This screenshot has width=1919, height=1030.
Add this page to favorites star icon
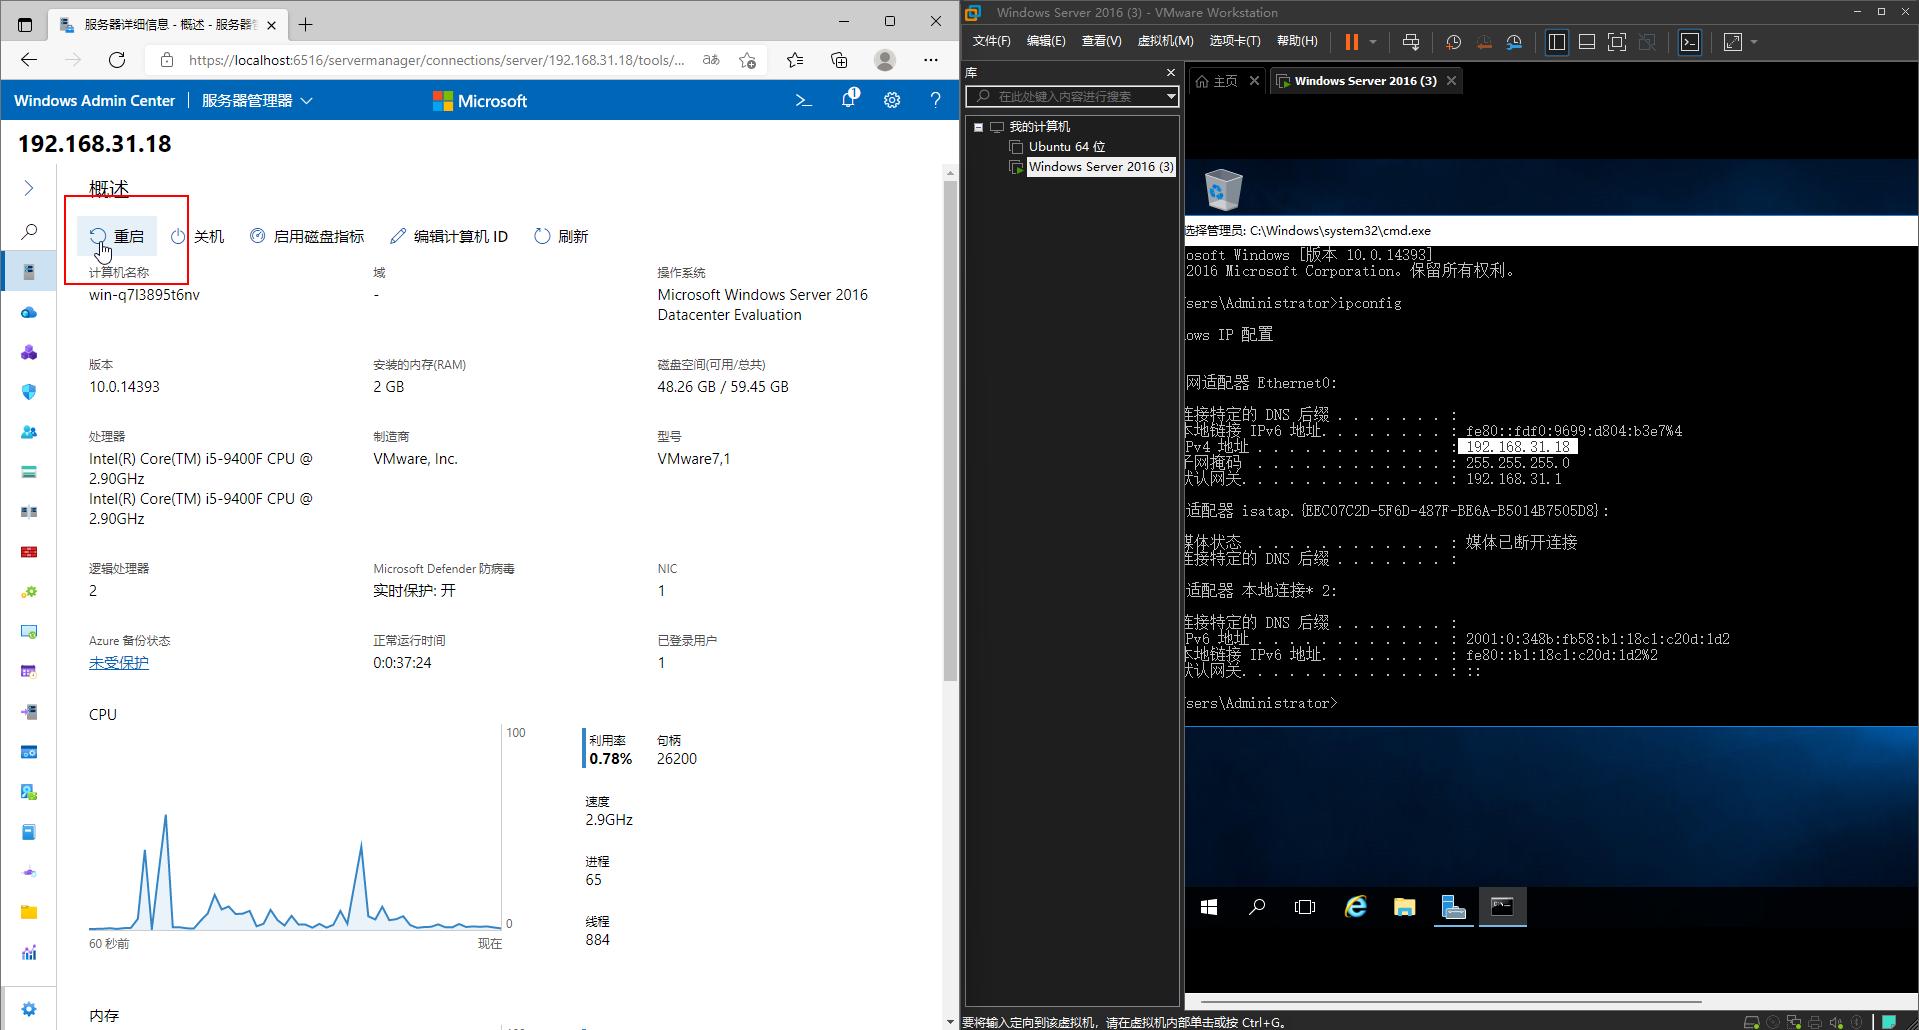coord(747,60)
